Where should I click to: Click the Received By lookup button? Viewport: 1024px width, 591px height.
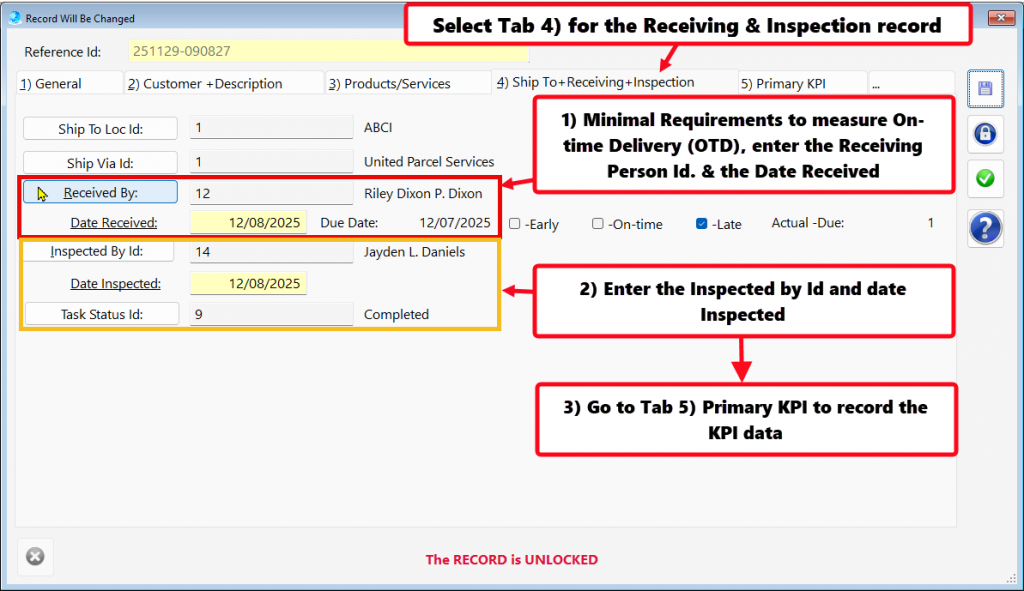(x=100, y=192)
